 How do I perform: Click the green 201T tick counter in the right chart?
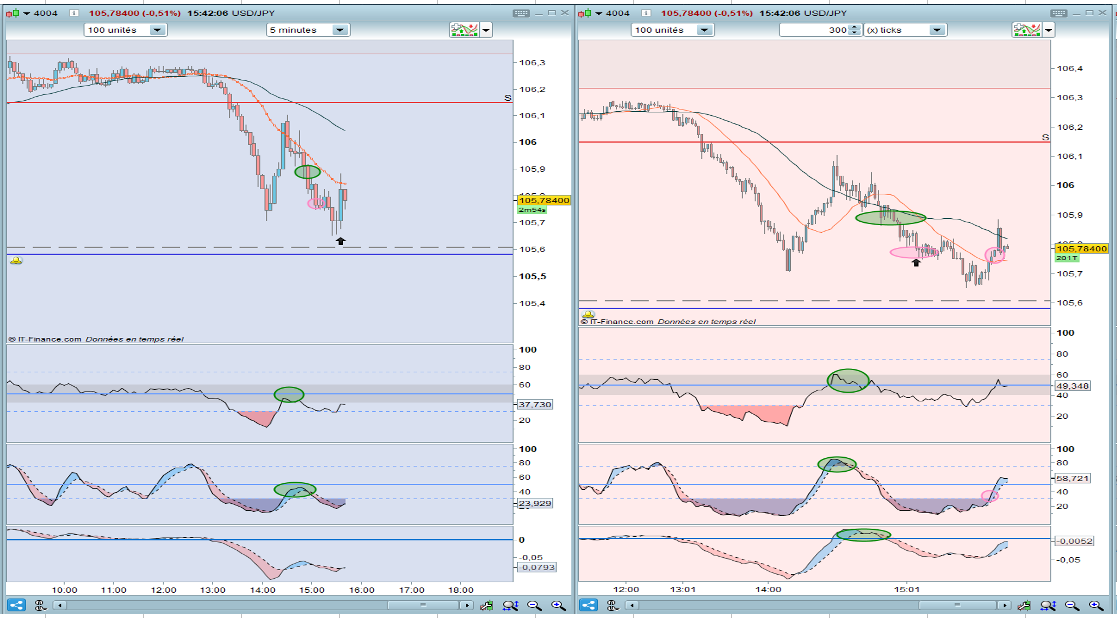pyautogui.click(x=1066, y=258)
